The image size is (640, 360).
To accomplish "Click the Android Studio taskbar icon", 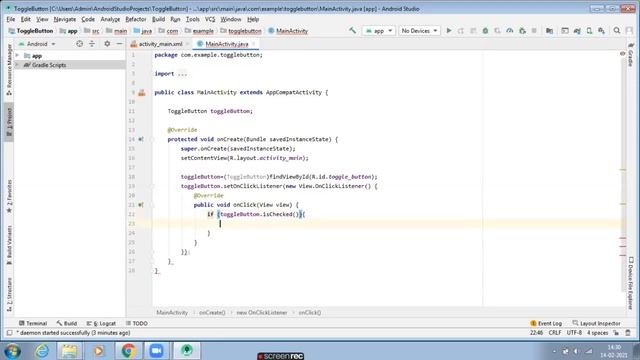I will (187, 351).
